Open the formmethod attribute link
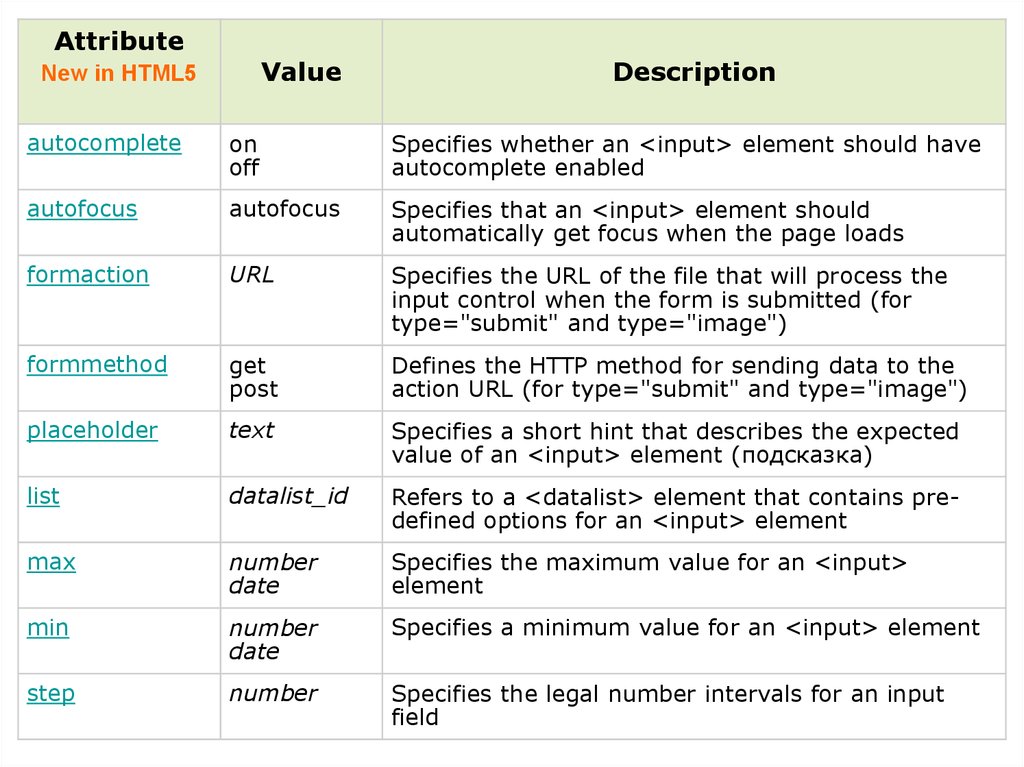 (x=97, y=365)
